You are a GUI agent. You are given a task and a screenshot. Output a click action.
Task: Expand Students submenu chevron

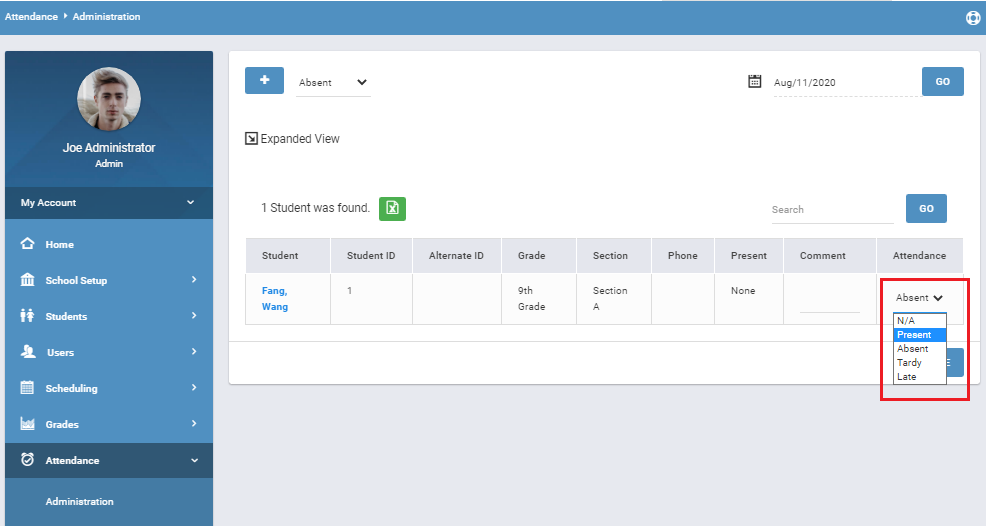click(x=194, y=315)
